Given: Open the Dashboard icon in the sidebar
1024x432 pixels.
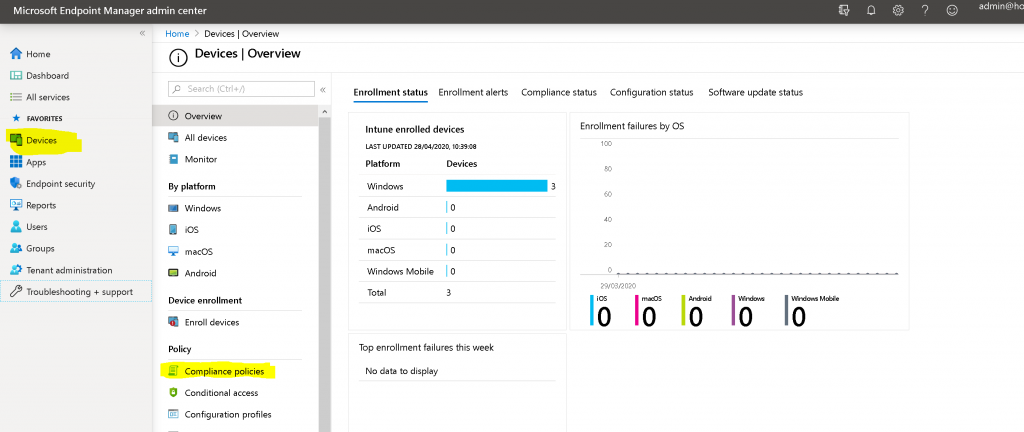Looking at the screenshot, I should pyautogui.click(x=16, y=76).
